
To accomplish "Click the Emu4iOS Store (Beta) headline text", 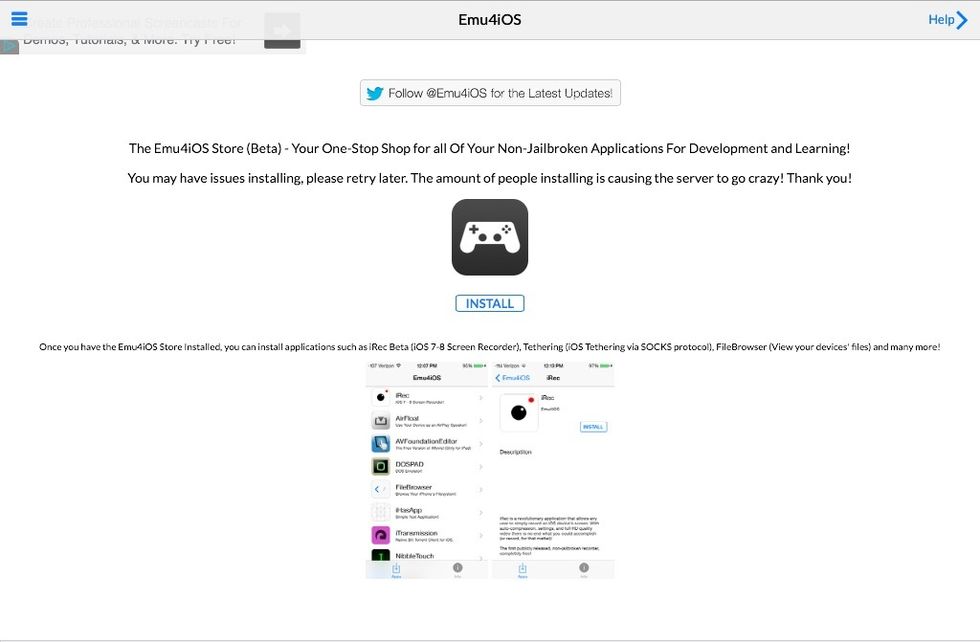I will [489, 148].
